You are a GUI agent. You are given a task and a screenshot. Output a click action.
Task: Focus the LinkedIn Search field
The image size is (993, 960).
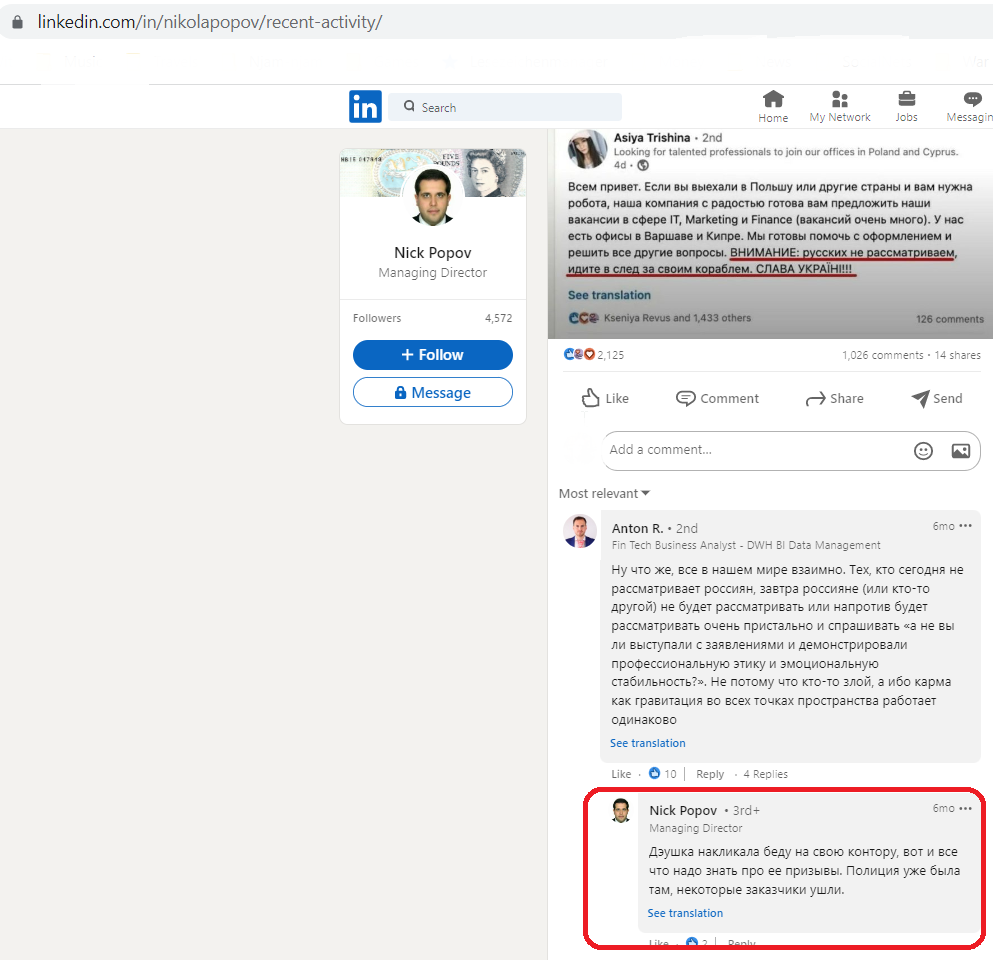point(505,107)
